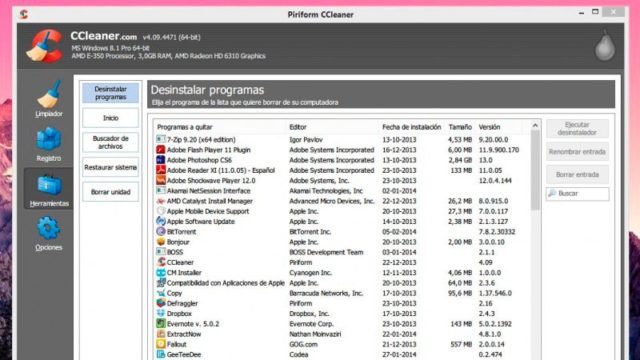The image size is (640, 360).
Task: Open the Restaurar sistema tab
Action: (x=111, y=167)
